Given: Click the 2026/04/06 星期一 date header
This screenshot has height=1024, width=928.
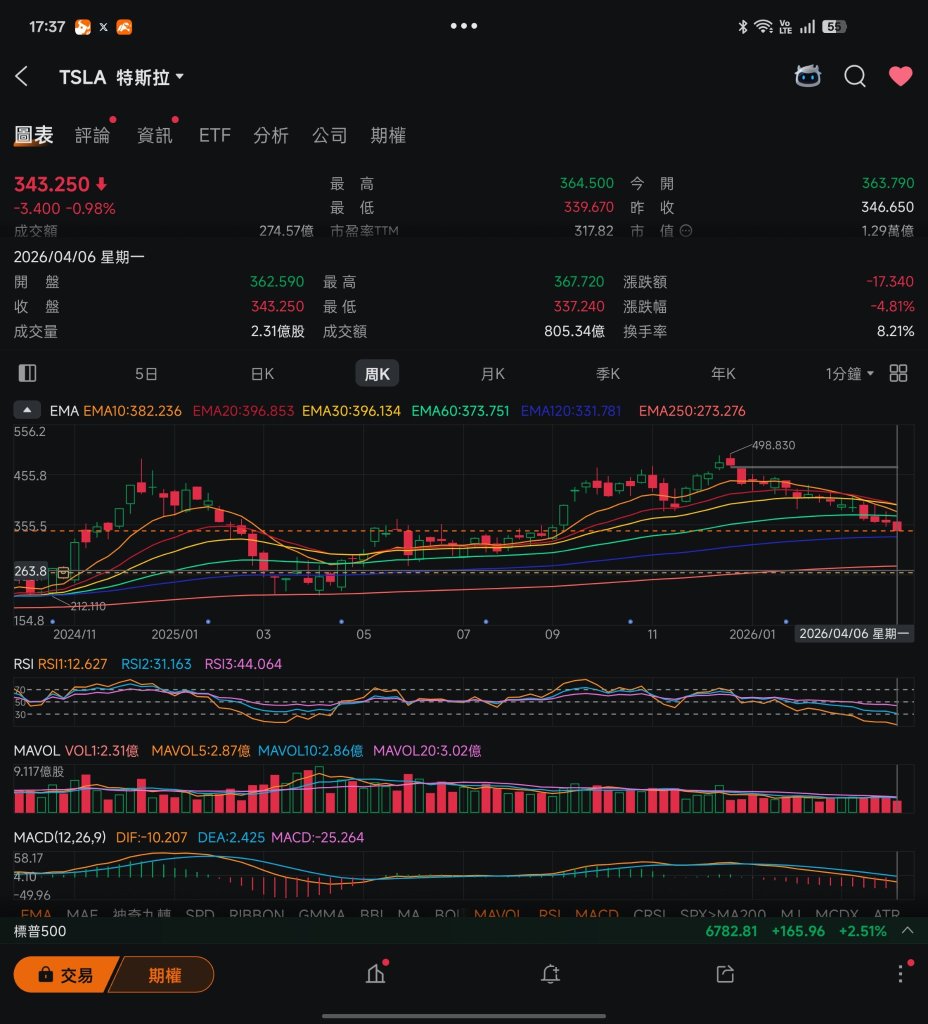Looking at the screenshot, I should [79, 257].
